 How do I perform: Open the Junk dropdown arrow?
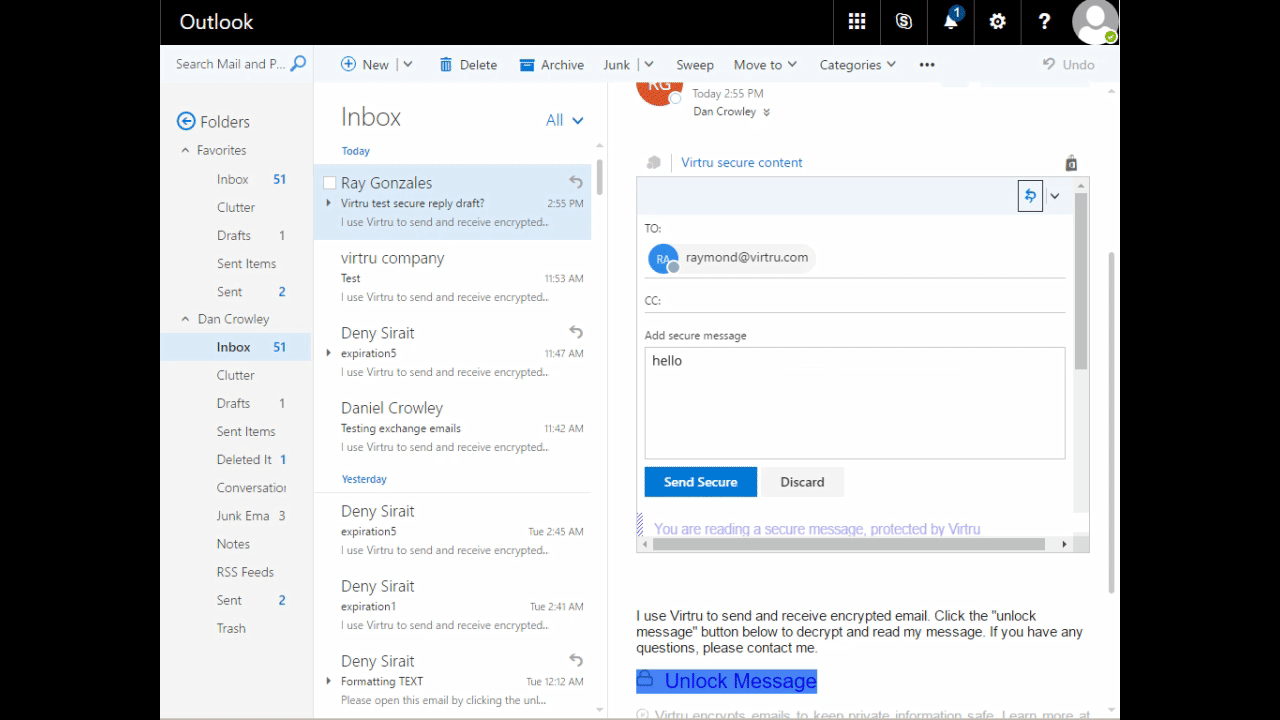coord(649,64)
